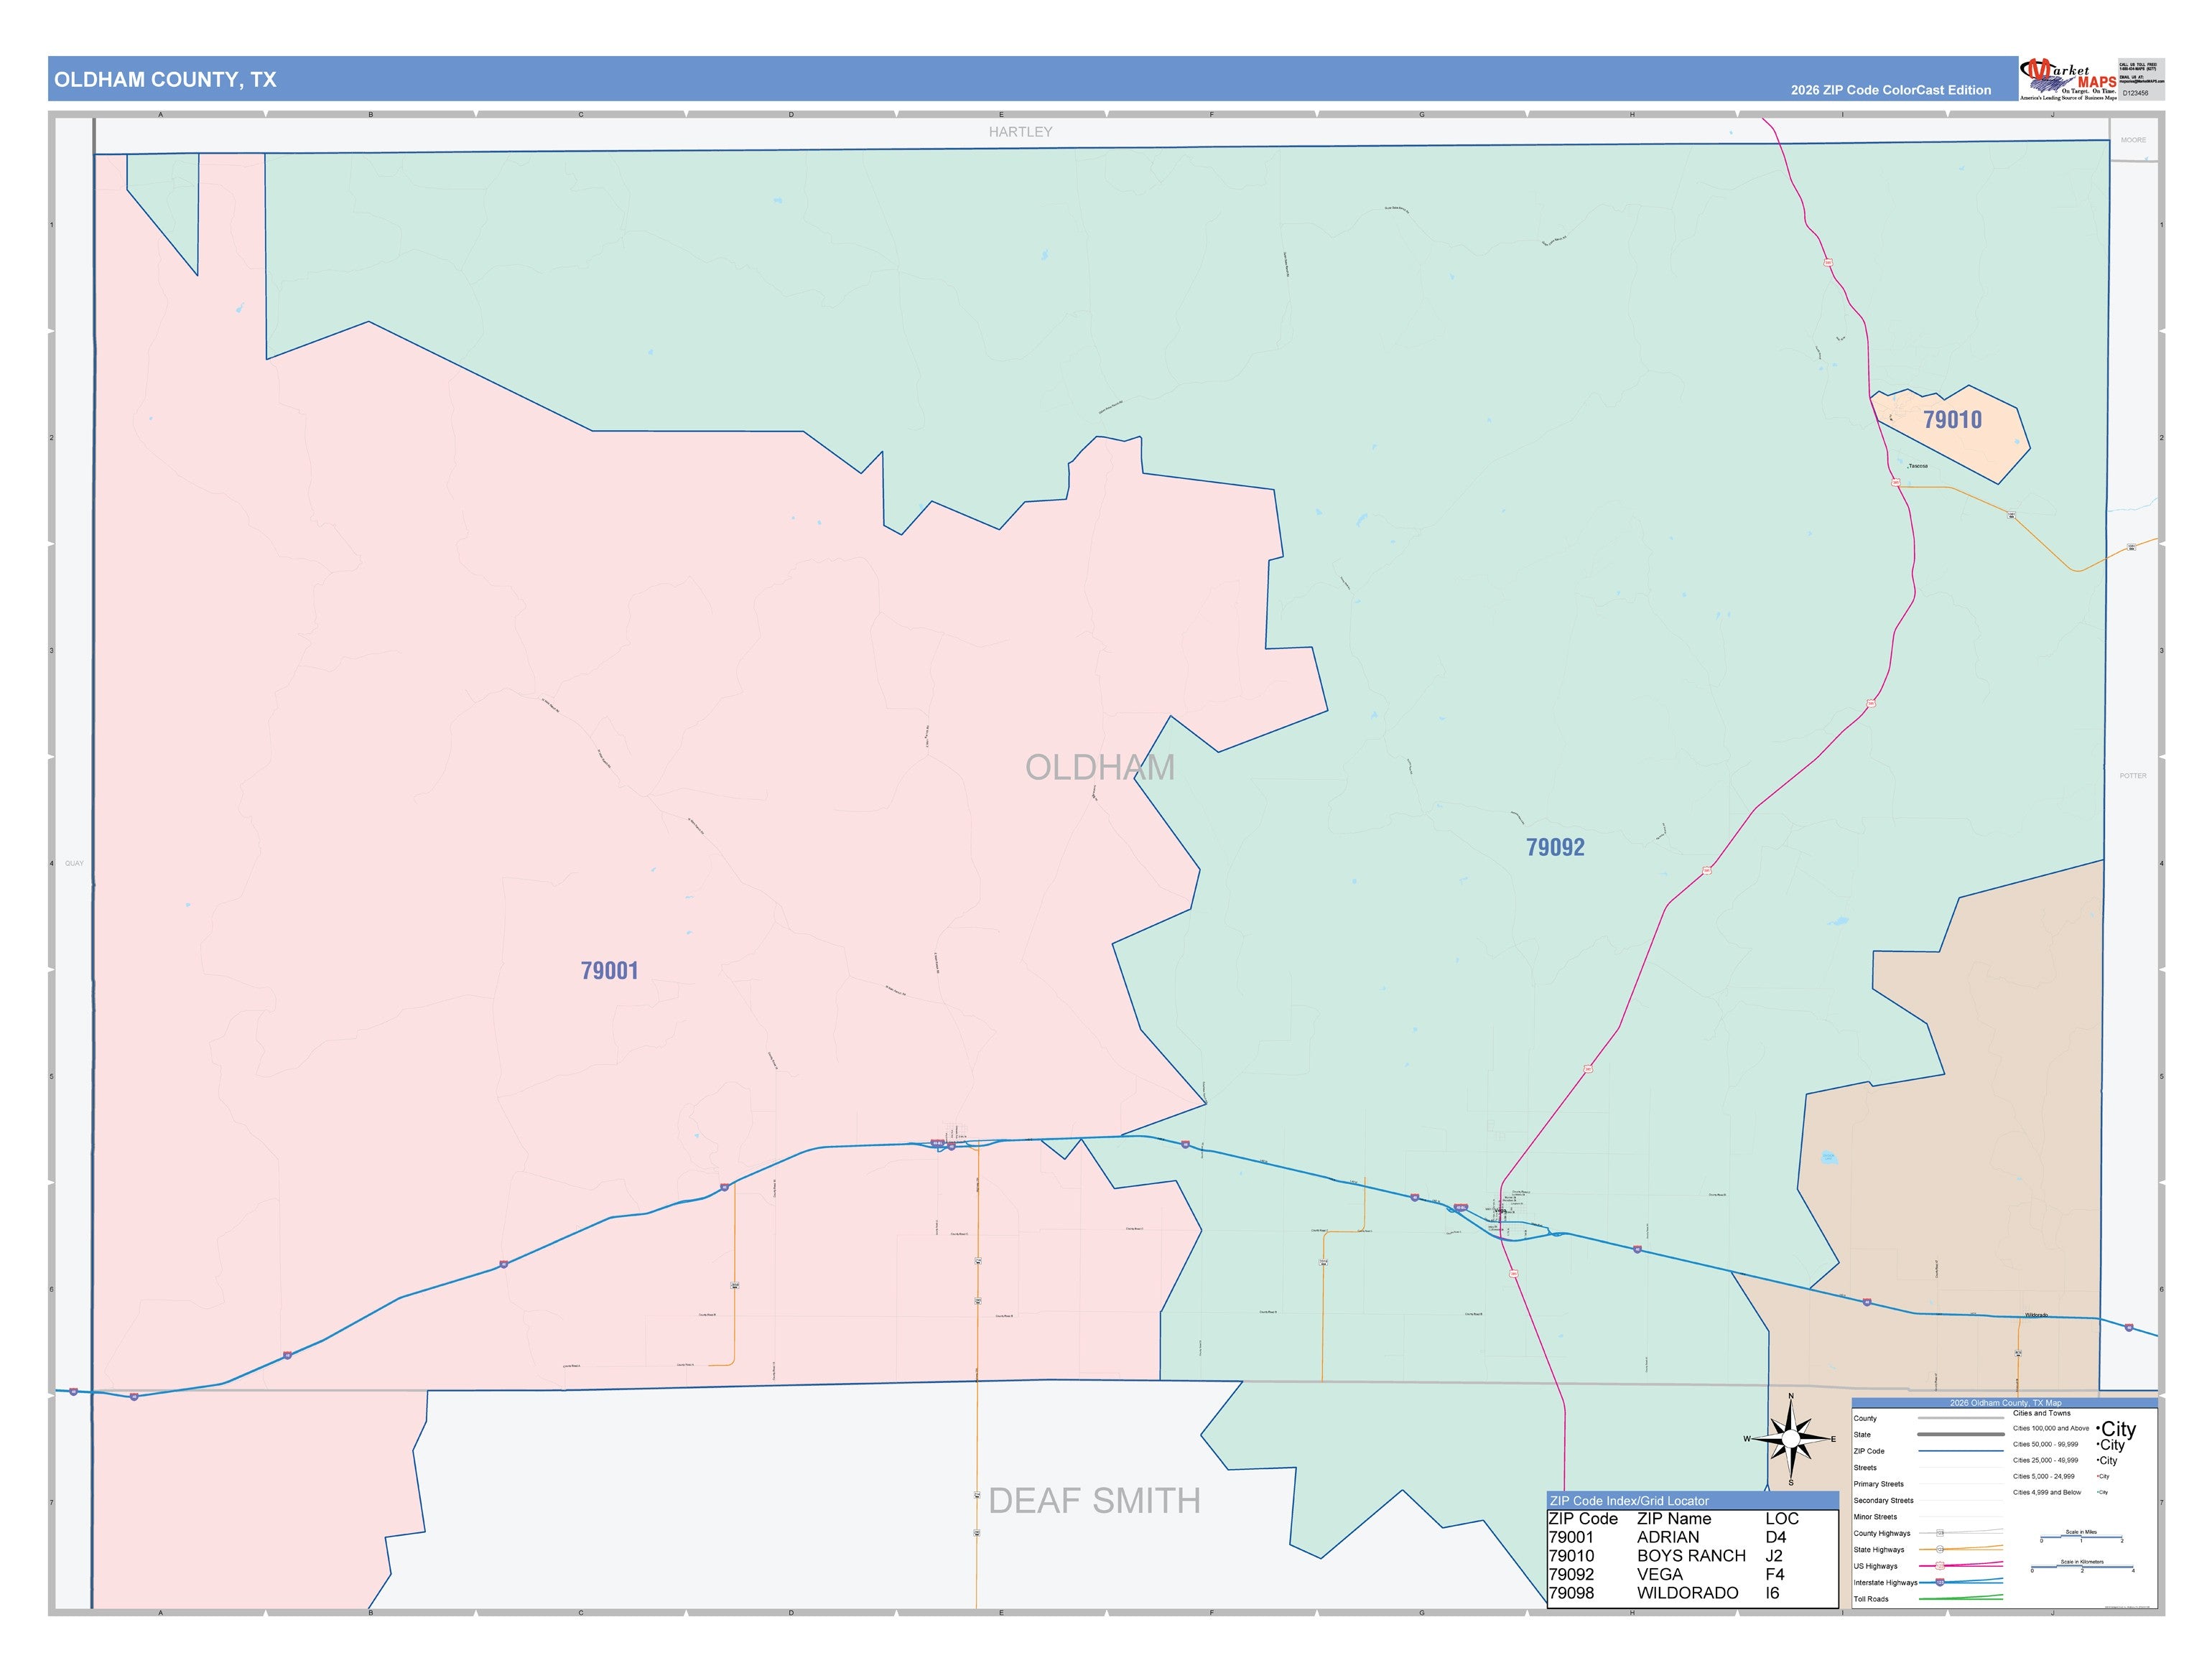Click the 79010 ZIP label on map
The image size is (2212, 1673).
pos(1952,420)
